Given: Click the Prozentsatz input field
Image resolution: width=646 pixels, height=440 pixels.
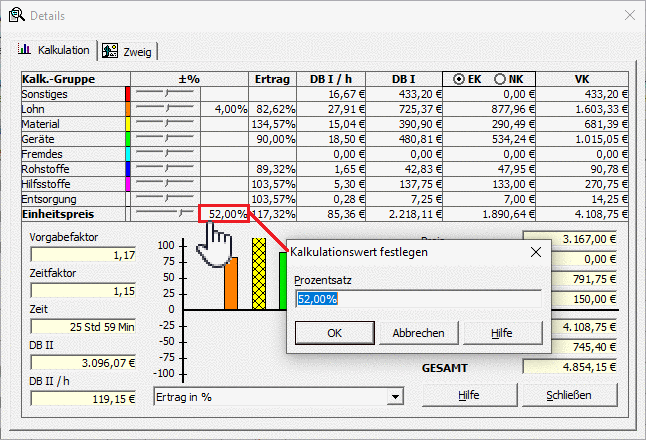Looking at the screenshot, I should [x=418, y=299].
